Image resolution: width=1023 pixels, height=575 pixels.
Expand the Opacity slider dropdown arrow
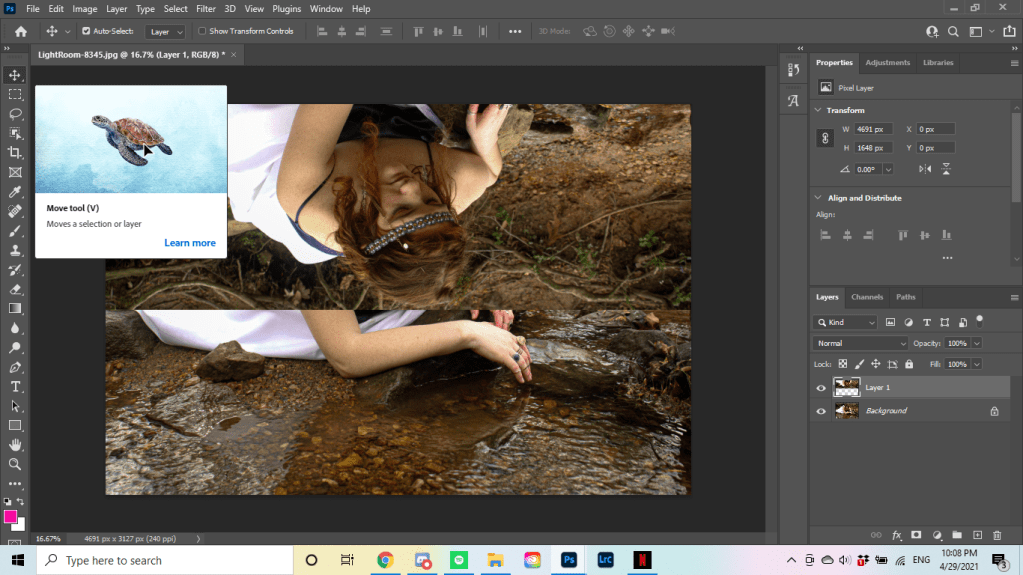(x=976, y=343)
